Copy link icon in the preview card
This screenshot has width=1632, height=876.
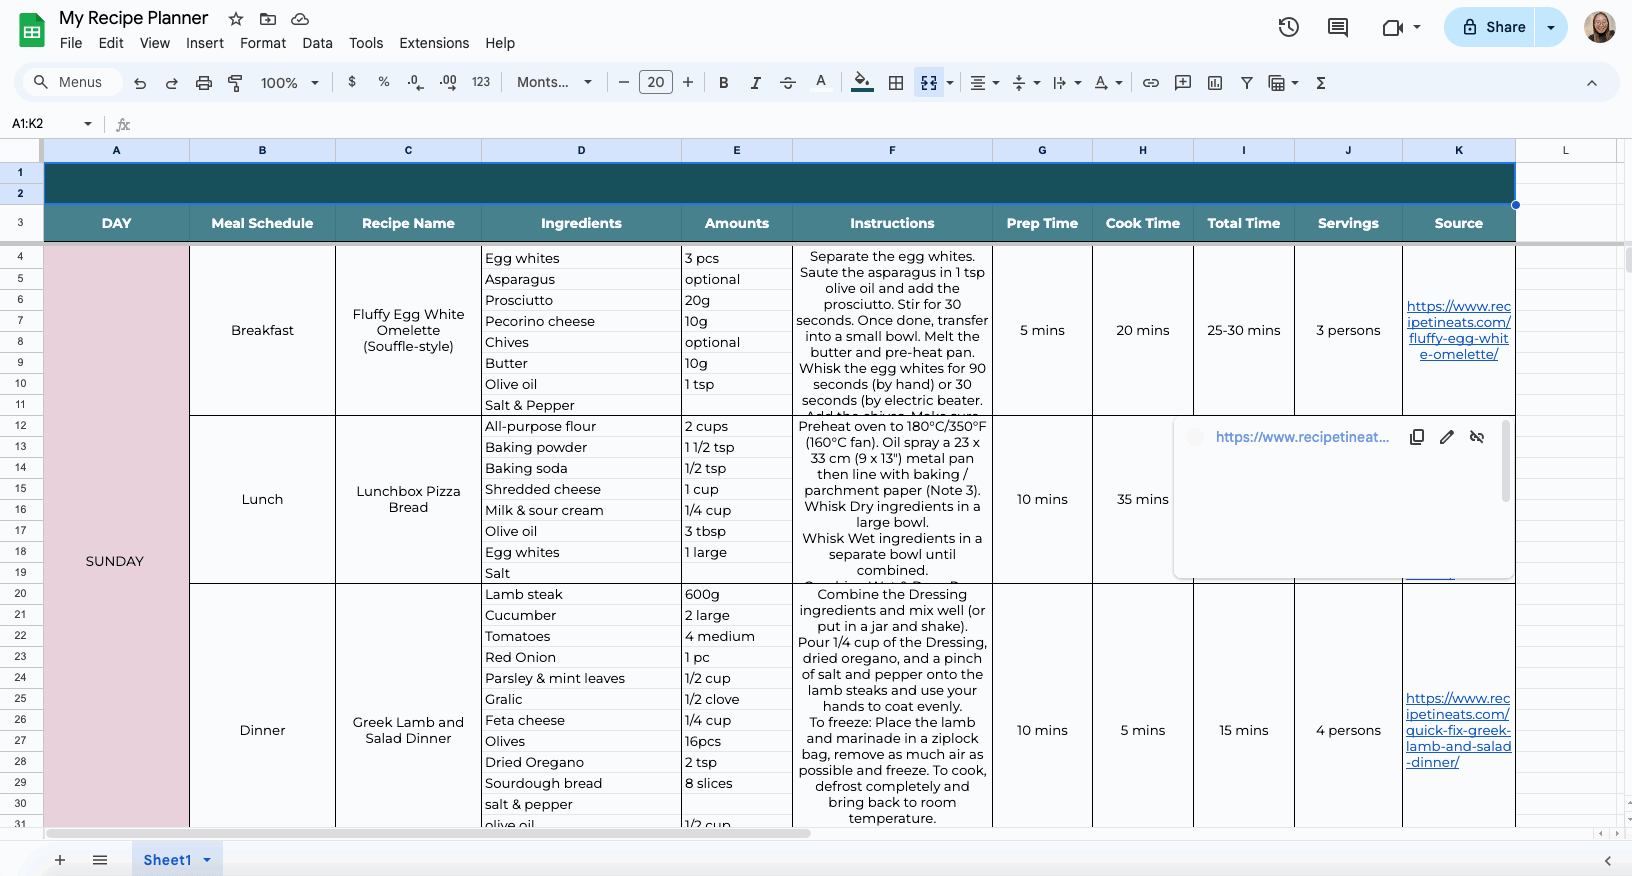click(x=1417, y=437)
